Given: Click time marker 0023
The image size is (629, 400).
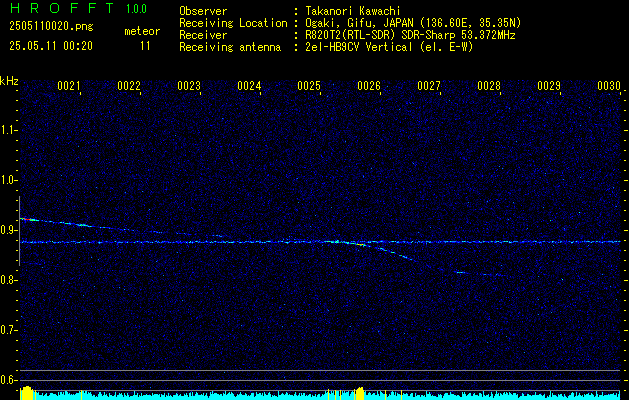Looking at the screenshot, I should [x=189, y=86].
